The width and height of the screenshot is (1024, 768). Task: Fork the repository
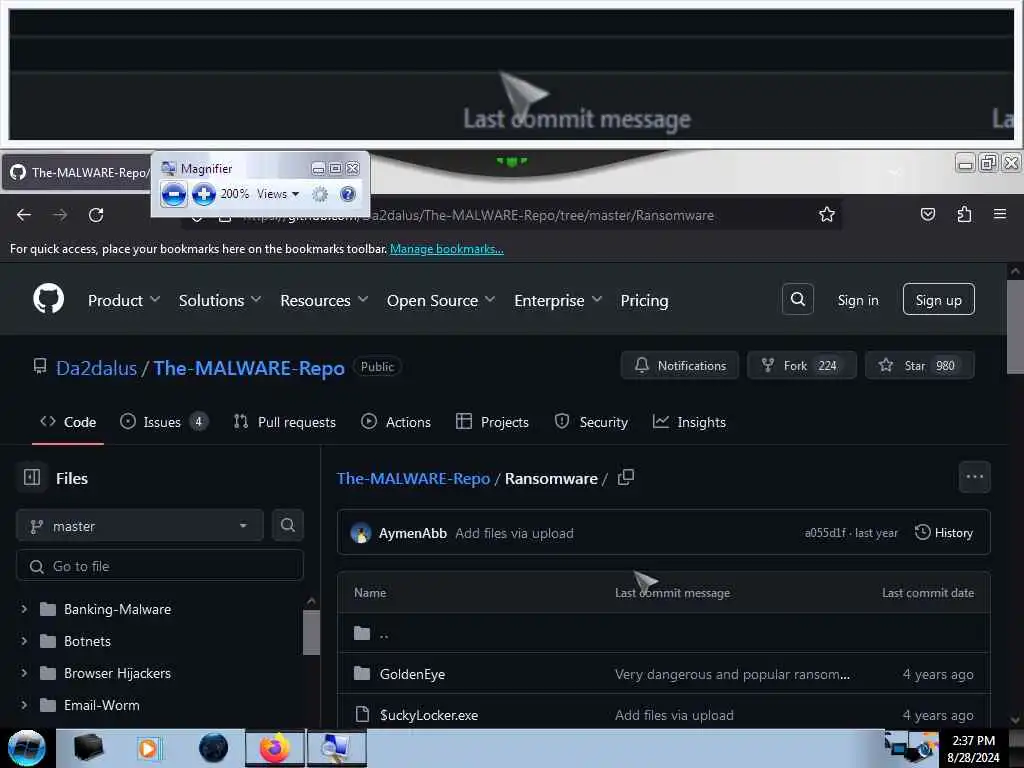click(801, 365)
